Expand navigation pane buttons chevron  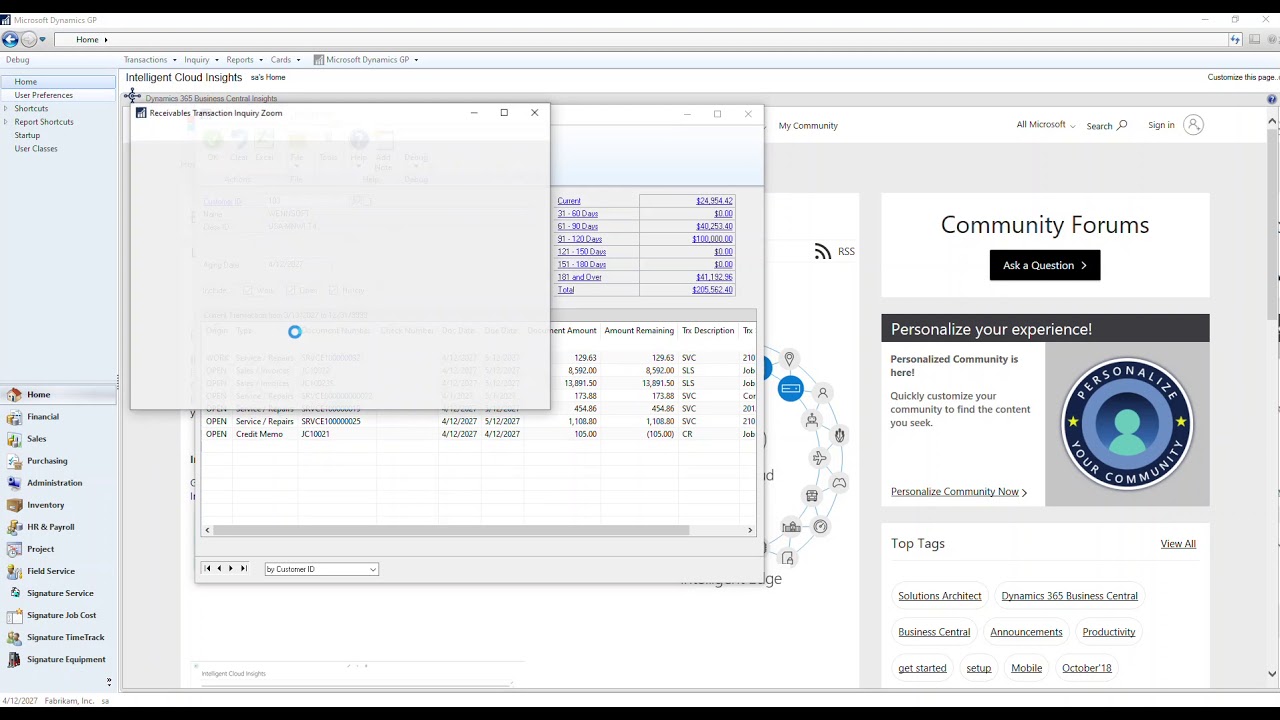pos(109,682)
